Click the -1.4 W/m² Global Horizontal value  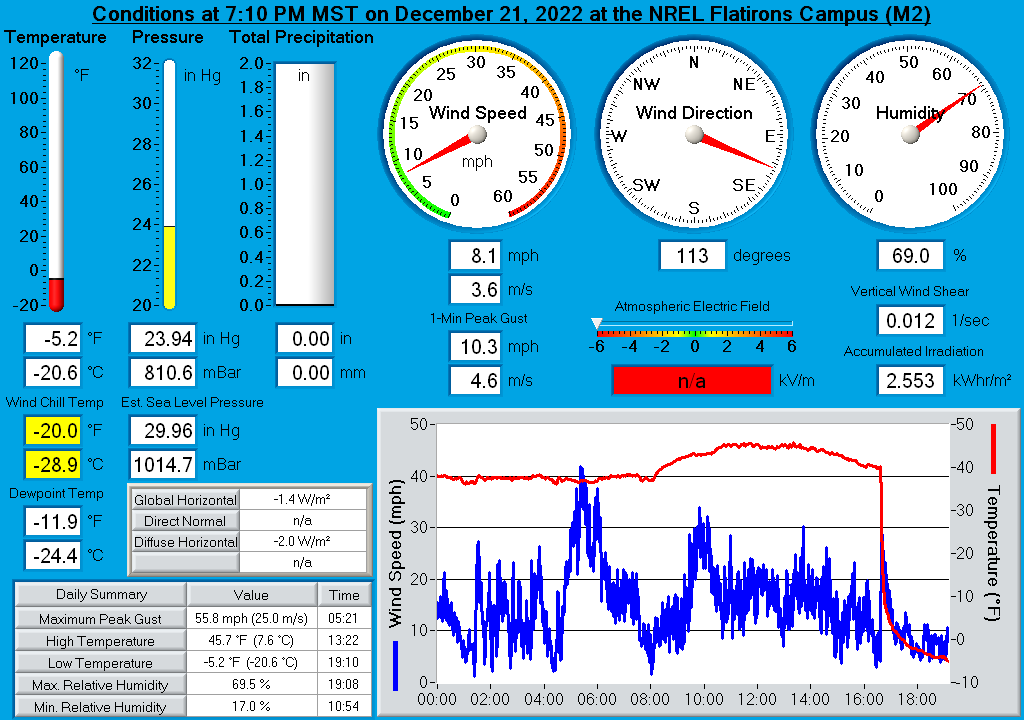(x=302, y=500)
